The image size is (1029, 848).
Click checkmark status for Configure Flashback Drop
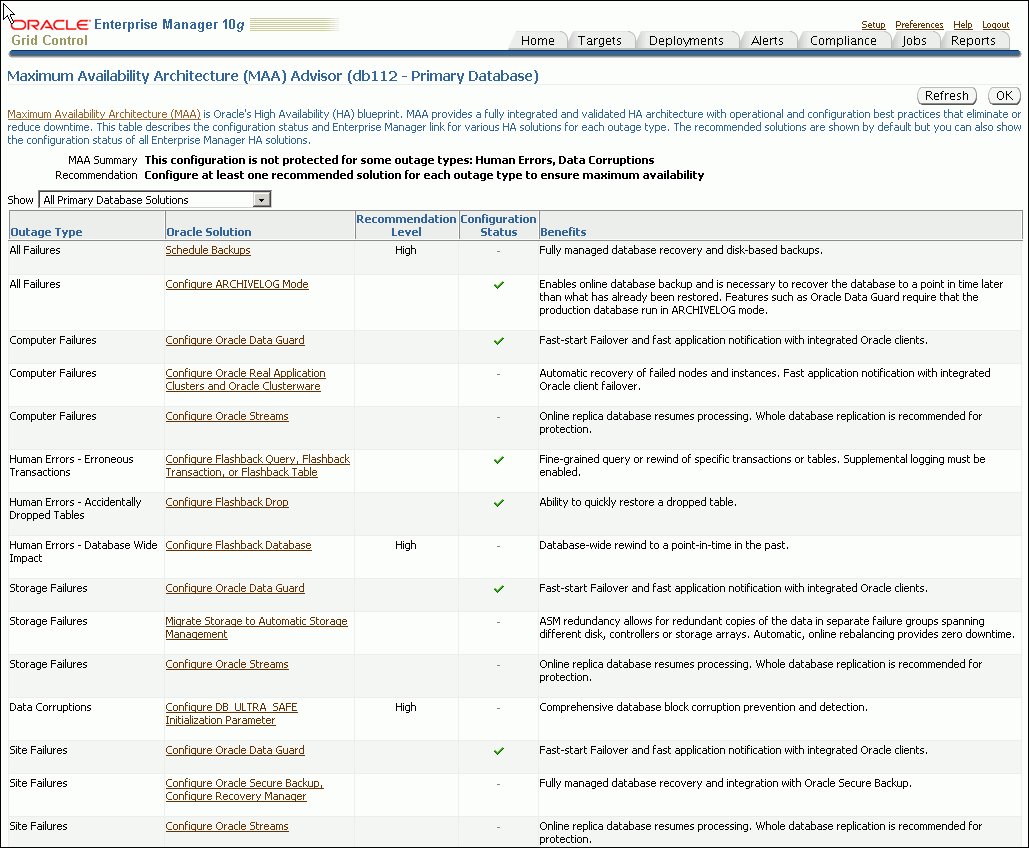click(499, 503)
